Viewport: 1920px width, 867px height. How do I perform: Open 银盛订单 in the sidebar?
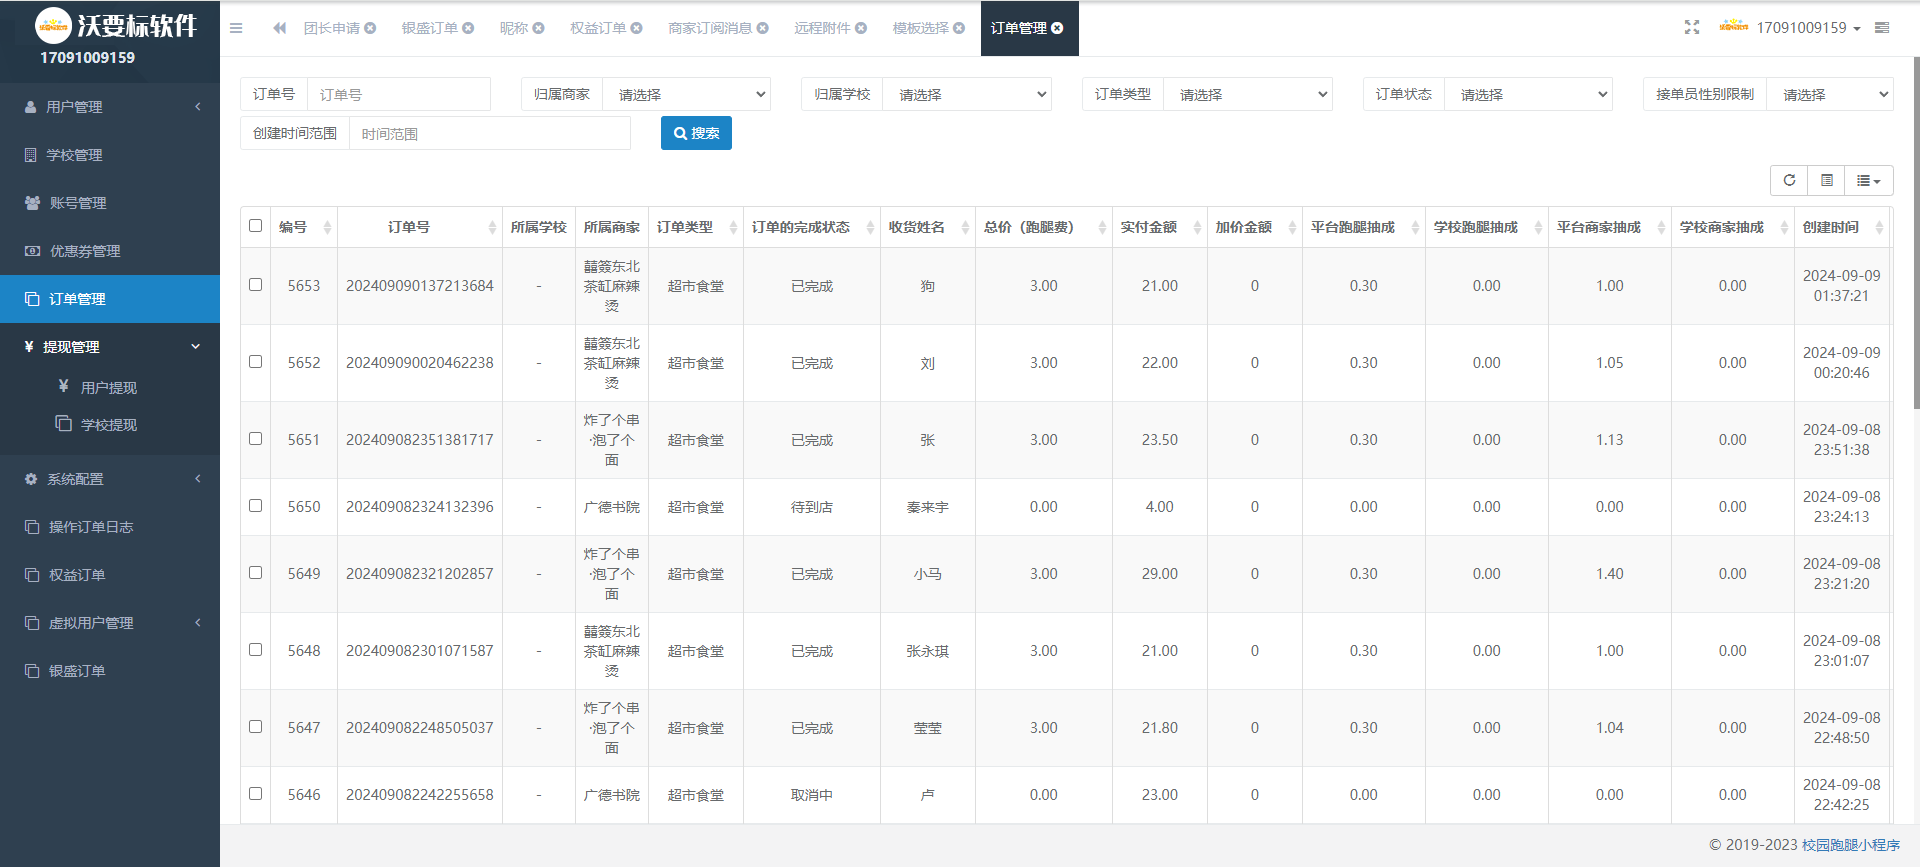(110, 671)
